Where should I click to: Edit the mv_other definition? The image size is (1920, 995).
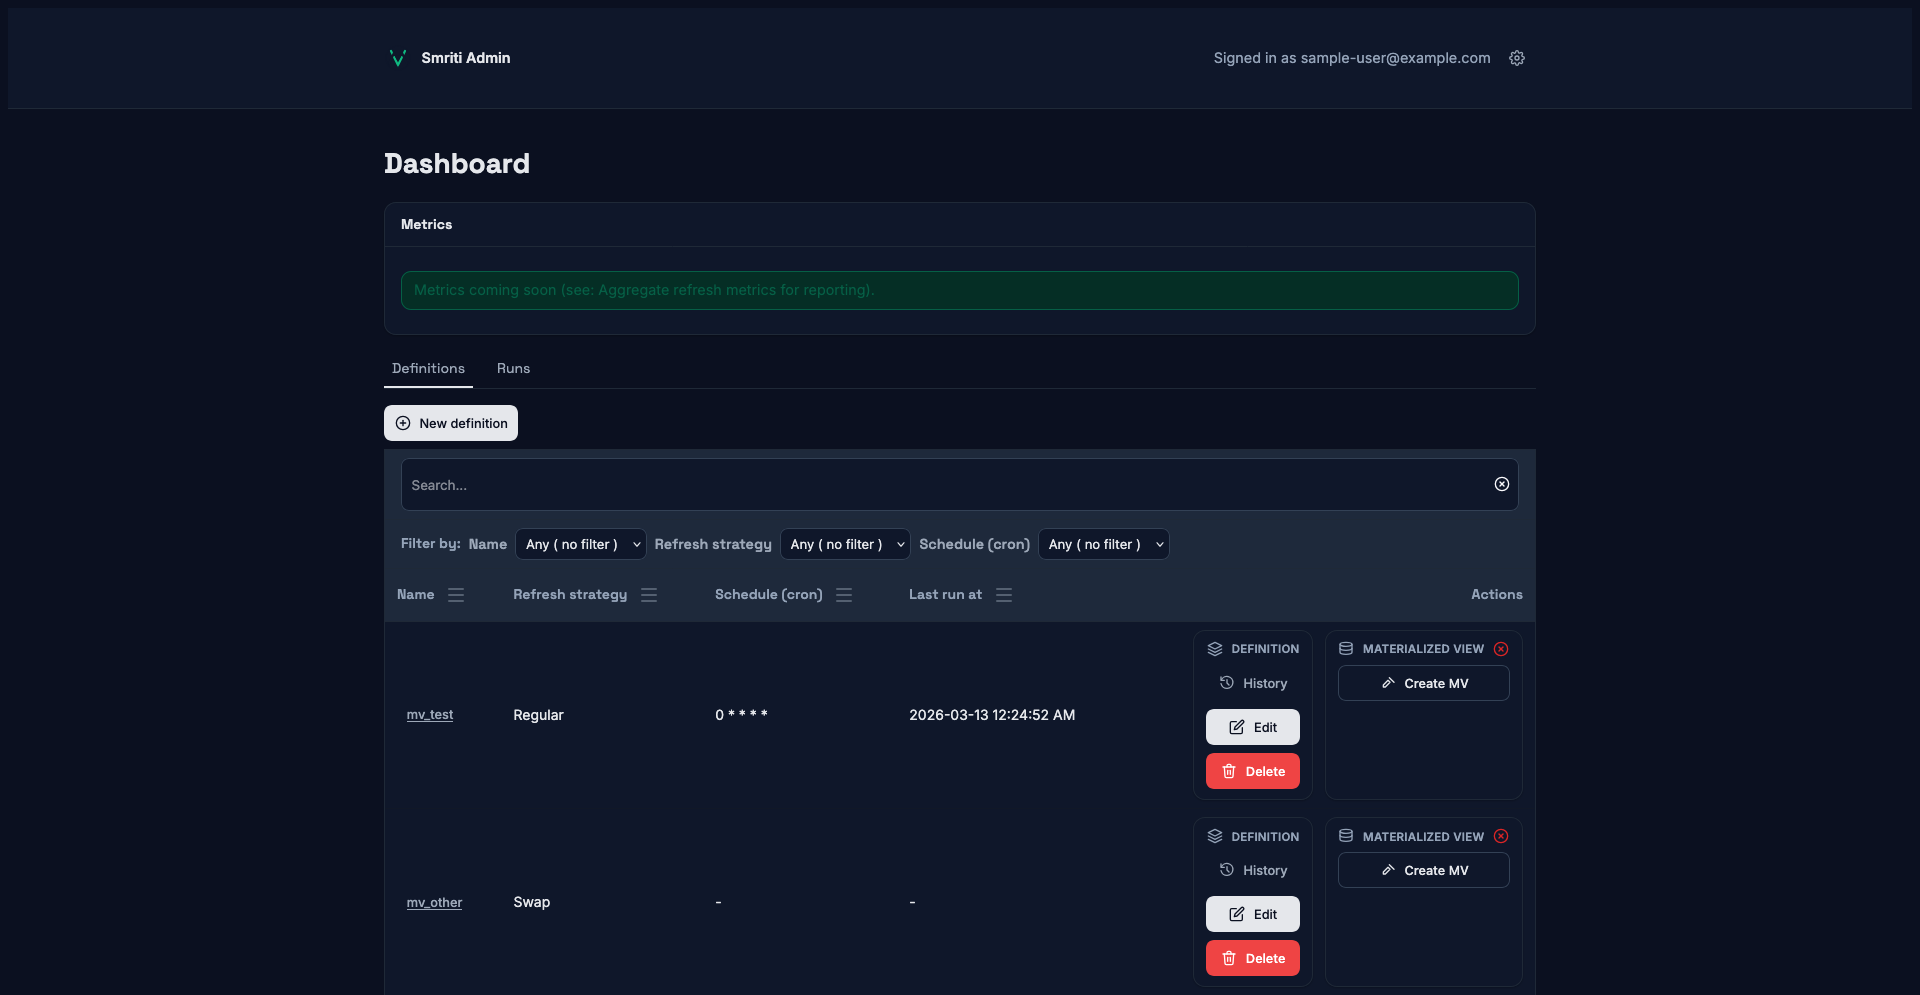tap(1252, 914)
